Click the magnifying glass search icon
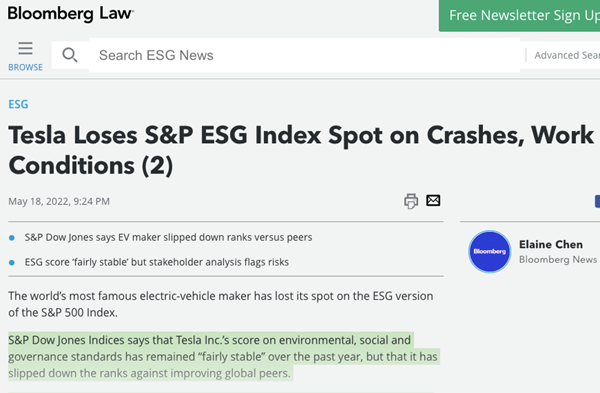The width and height of the screenshot is (600, 393). tap(70, 55)
